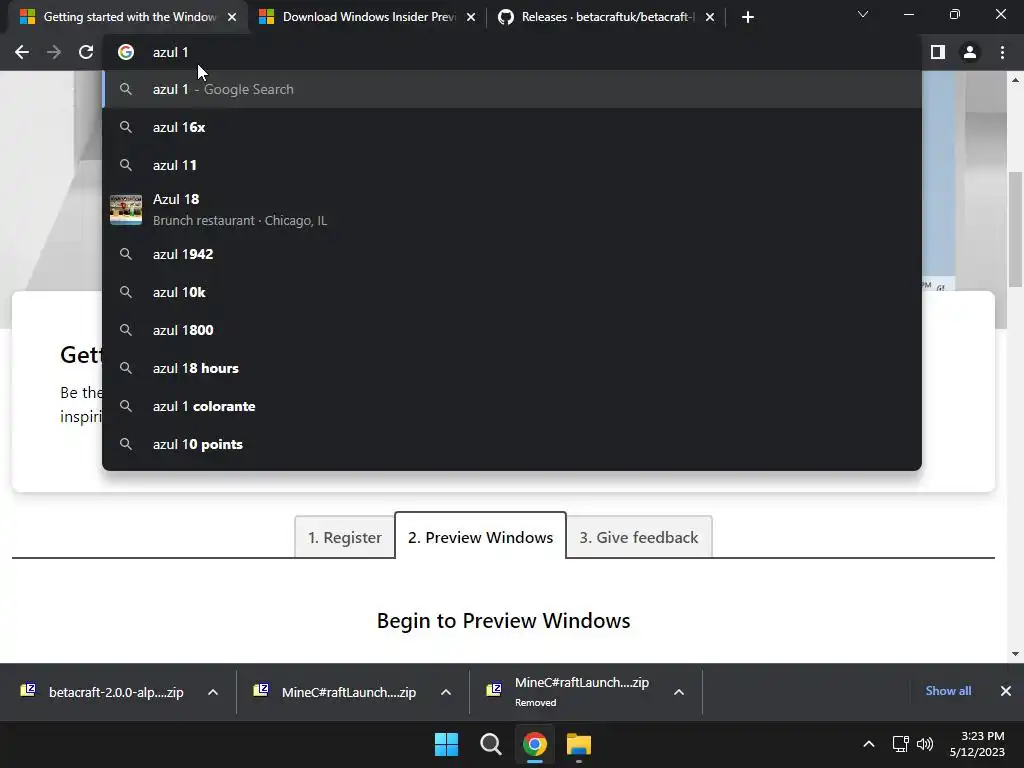Image resolution: width=1024 pixels, height=768 pixels.
Task: Open the Windows Start menu
Action: click(447, 744)
